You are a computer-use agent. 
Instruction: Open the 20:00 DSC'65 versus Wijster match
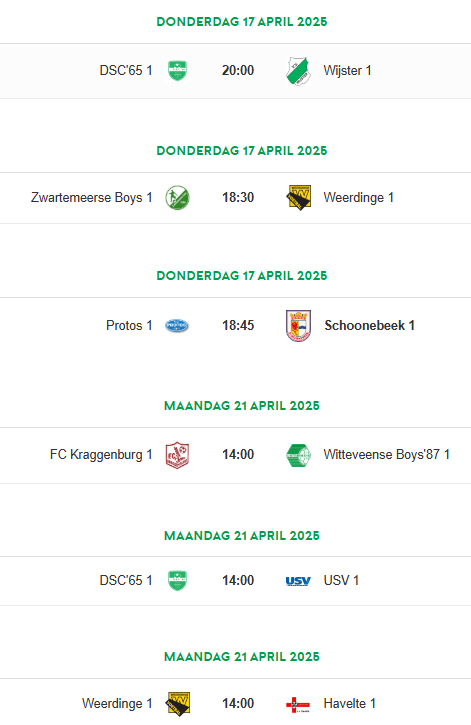pos(235,71)
